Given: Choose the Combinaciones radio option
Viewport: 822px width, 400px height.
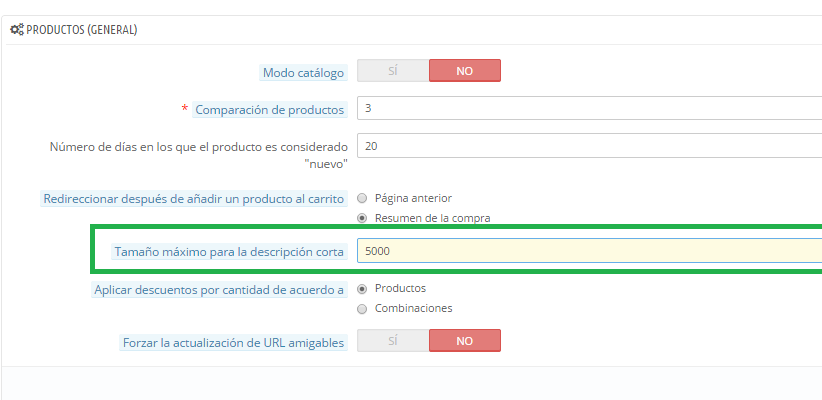Looking at the screenshot, I should 362,308.
